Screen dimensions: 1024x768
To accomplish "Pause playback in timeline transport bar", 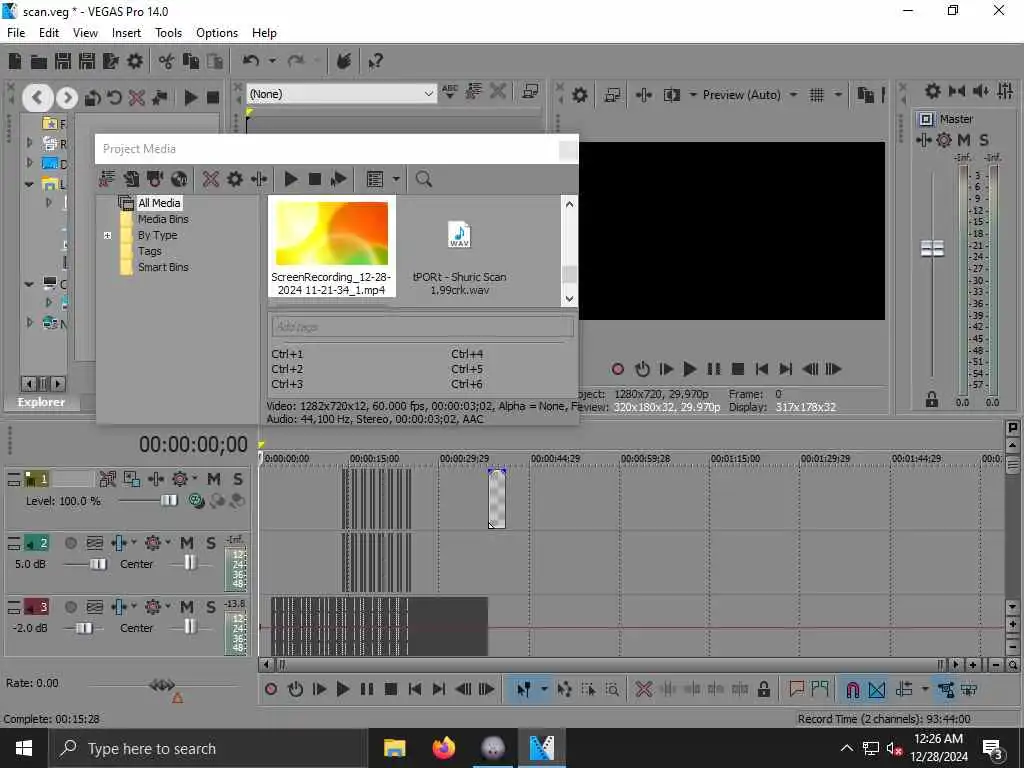I will click(x=367, y=689).
